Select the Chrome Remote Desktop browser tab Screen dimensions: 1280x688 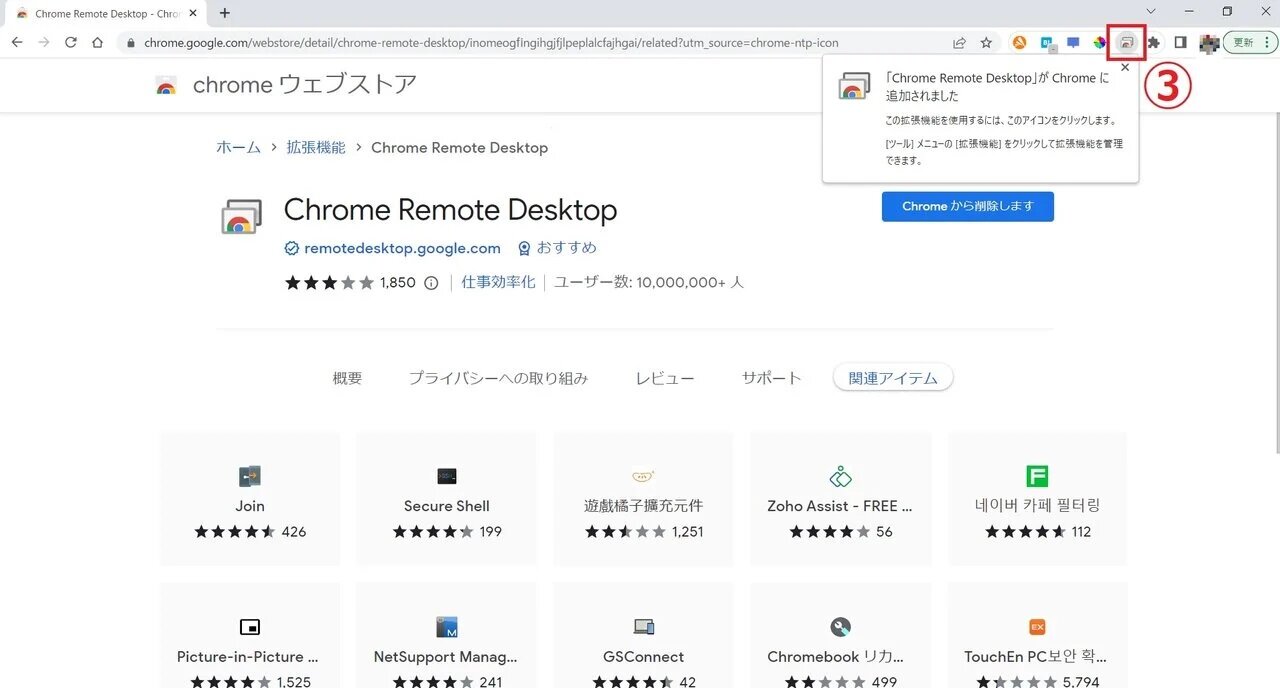point(106,14)
